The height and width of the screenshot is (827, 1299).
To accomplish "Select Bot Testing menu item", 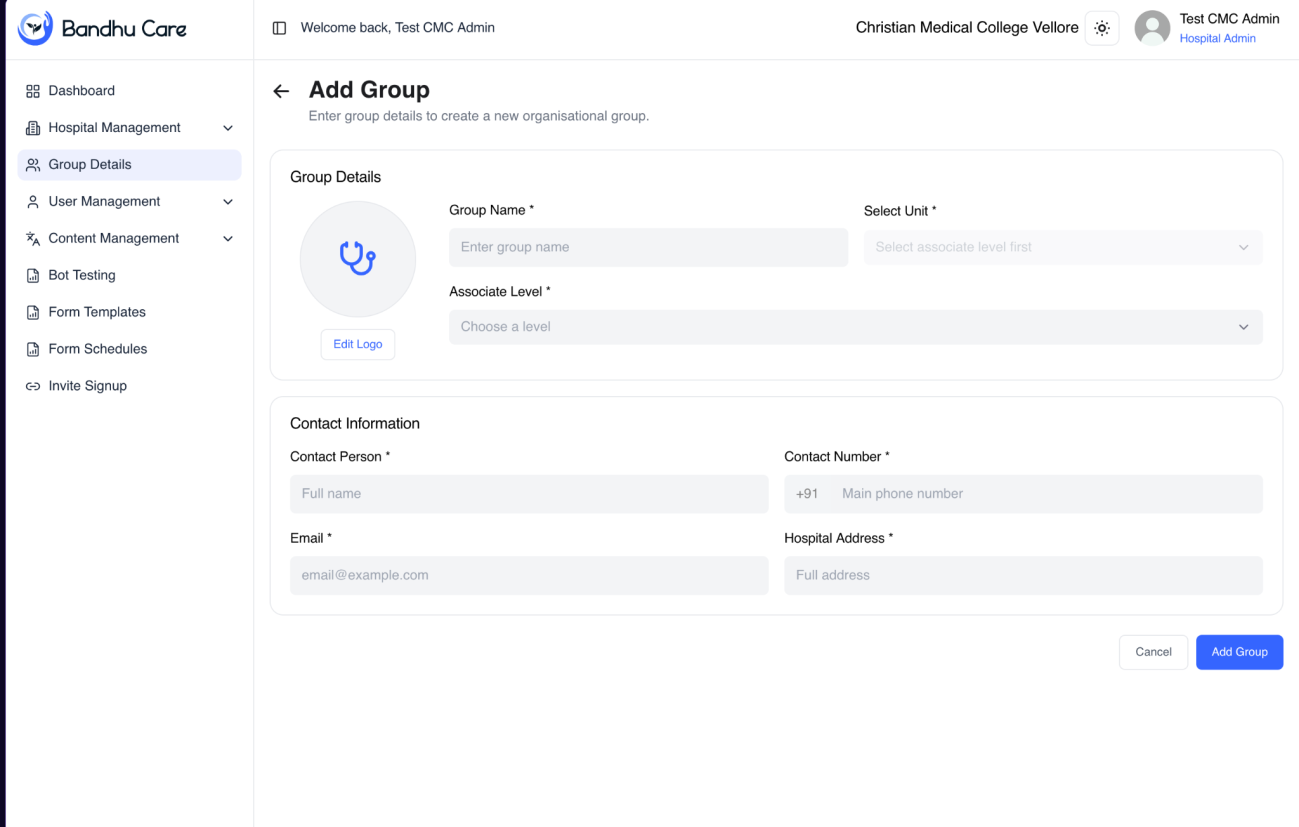I will point(130,276).
